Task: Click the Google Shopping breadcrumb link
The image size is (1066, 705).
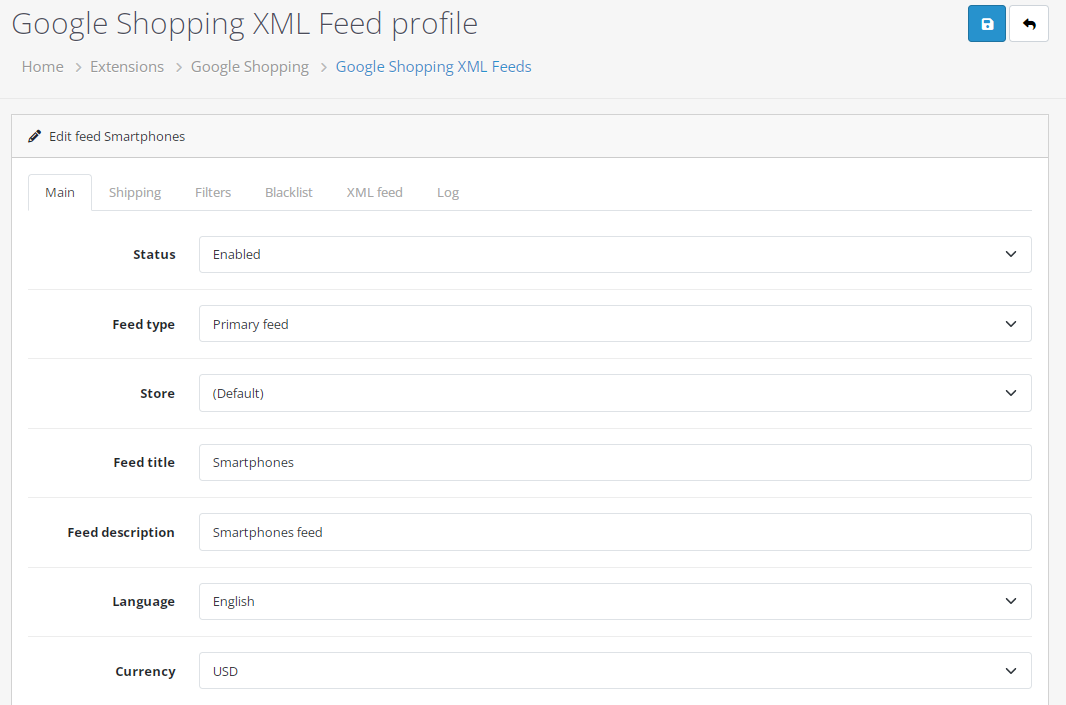Action: click(x=250, y=67)
